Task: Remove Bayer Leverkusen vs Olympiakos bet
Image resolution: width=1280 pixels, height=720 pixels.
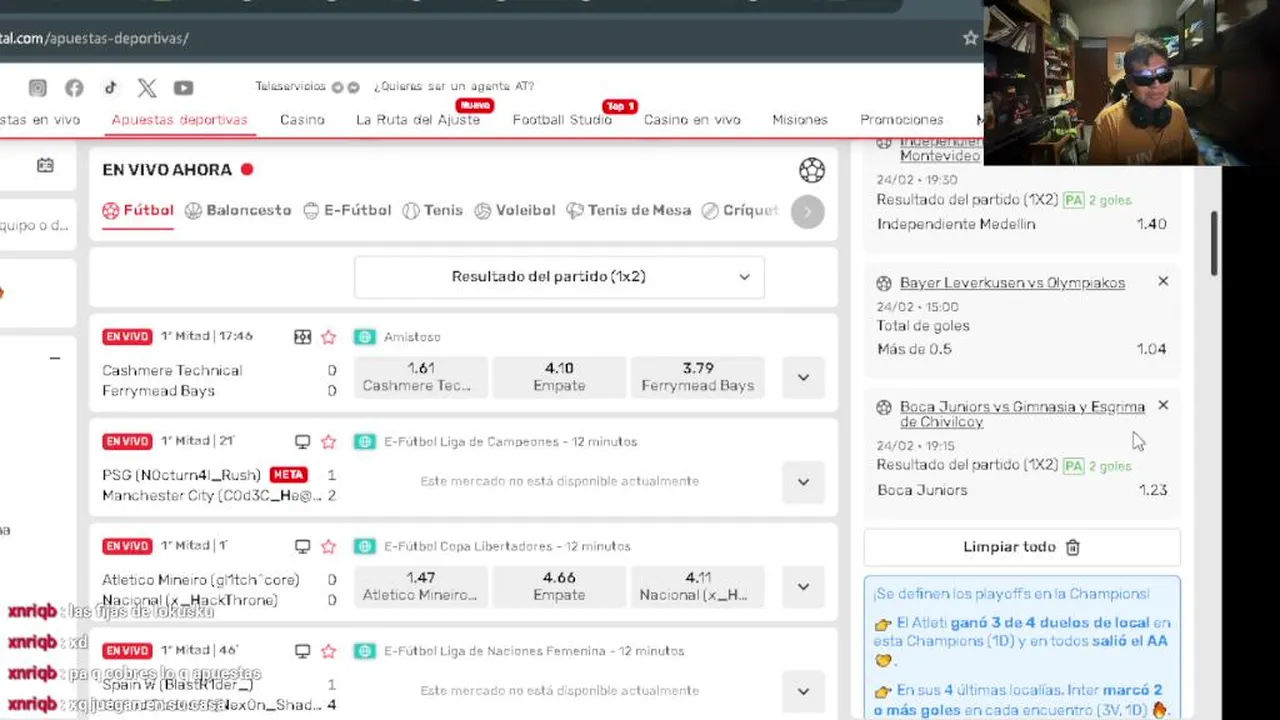Action: tap(1163, 282)
